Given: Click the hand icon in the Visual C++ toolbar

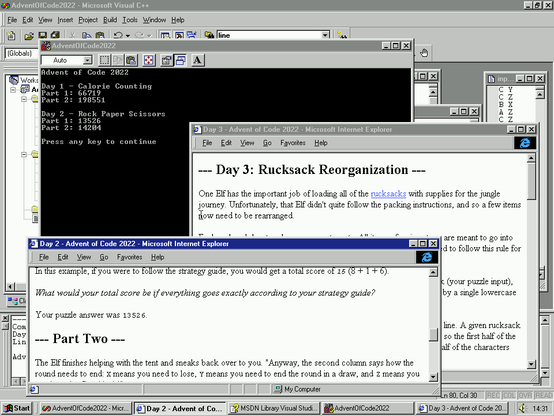Looking at the screenshot, I should click(x=424, y=53).
